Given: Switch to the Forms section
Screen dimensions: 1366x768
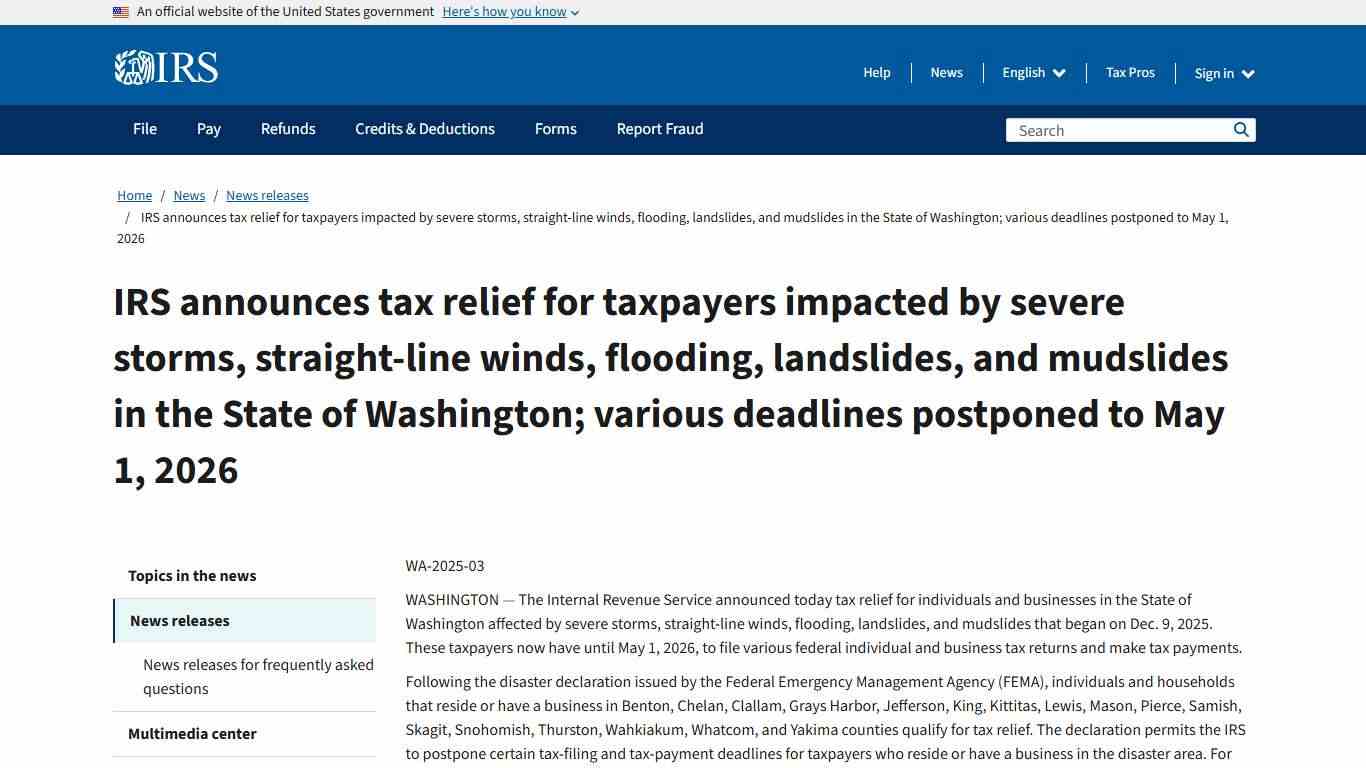Looking at the screenshot, I should [x=556, y=129].
